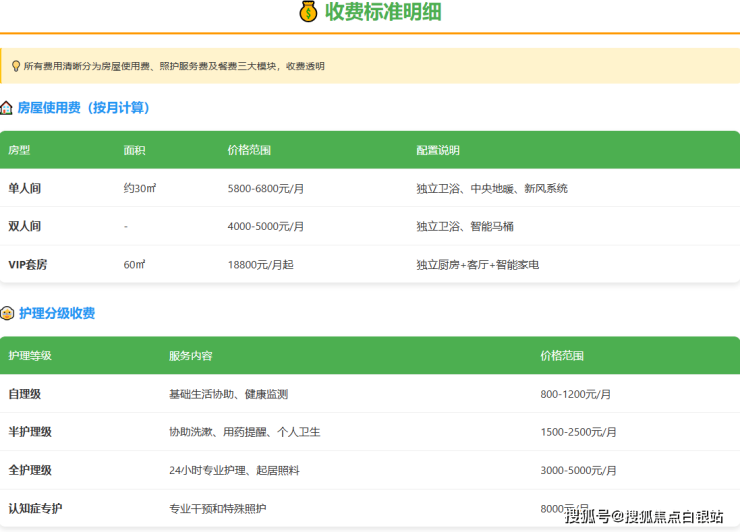
Task: Select the 半护理级 care level row
Action: (30, 432)
